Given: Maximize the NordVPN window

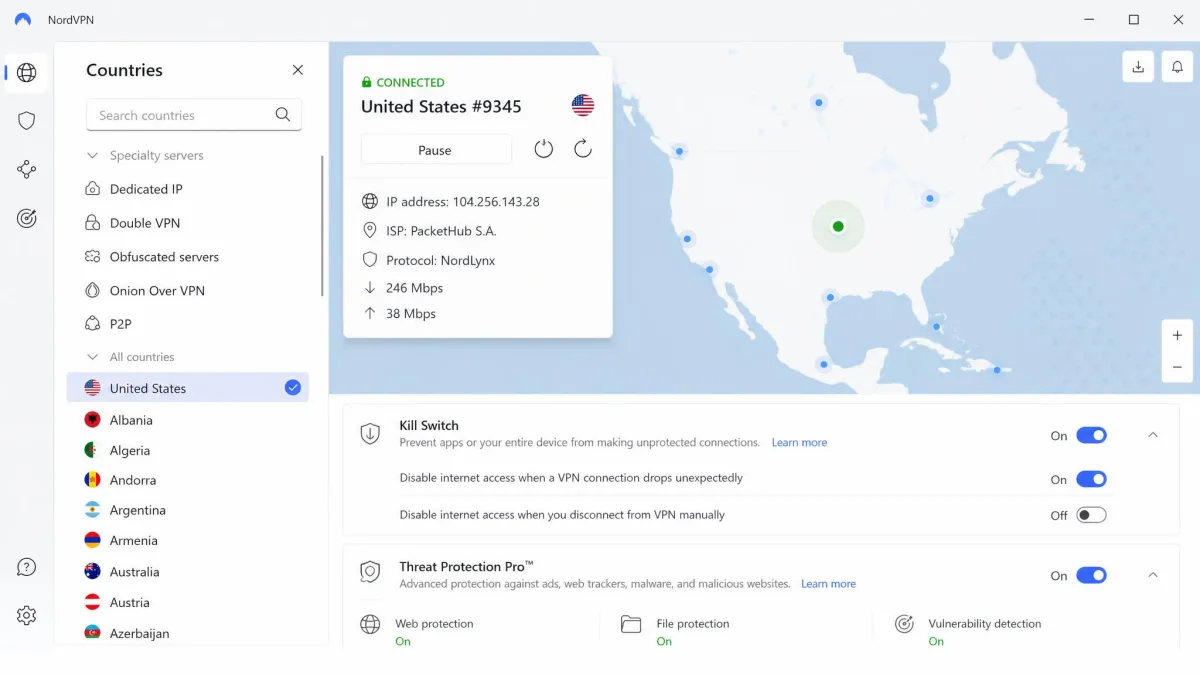Looking at the screenshot, I should coord(1133,19).
